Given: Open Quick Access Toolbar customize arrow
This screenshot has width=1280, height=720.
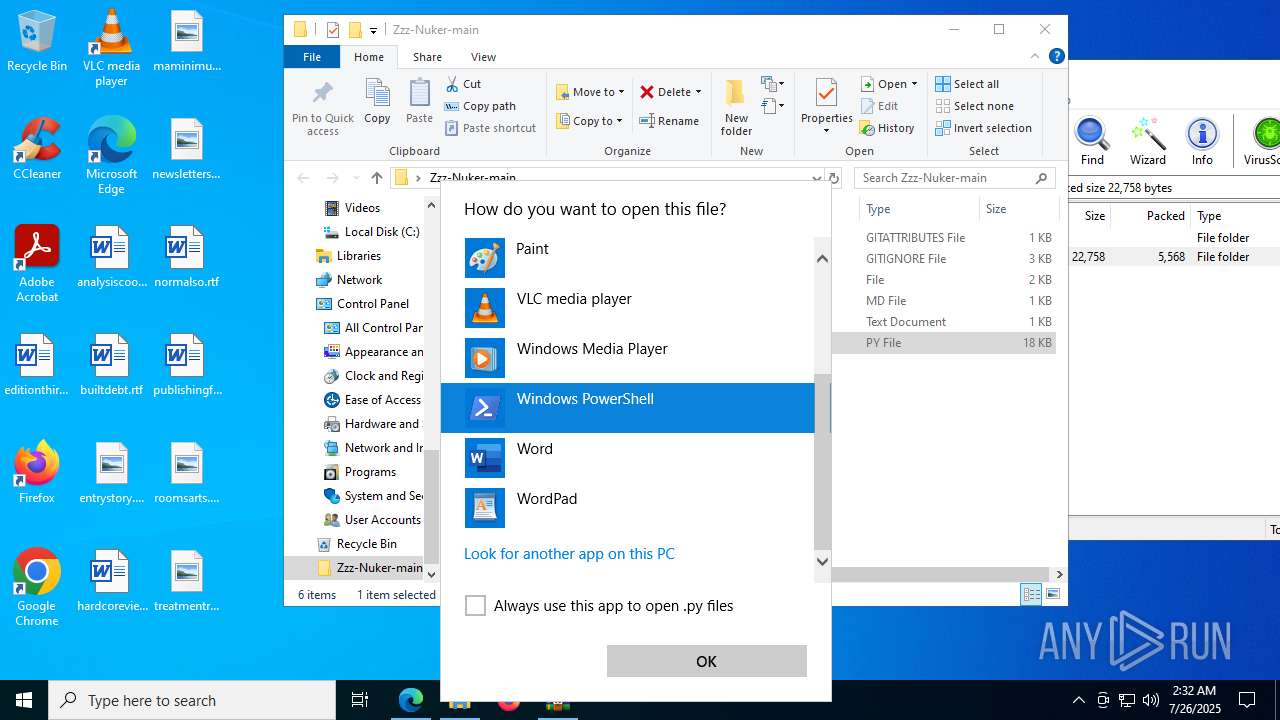Looking at the screenshot, I should pyautogui.click(x=373, y=30).
